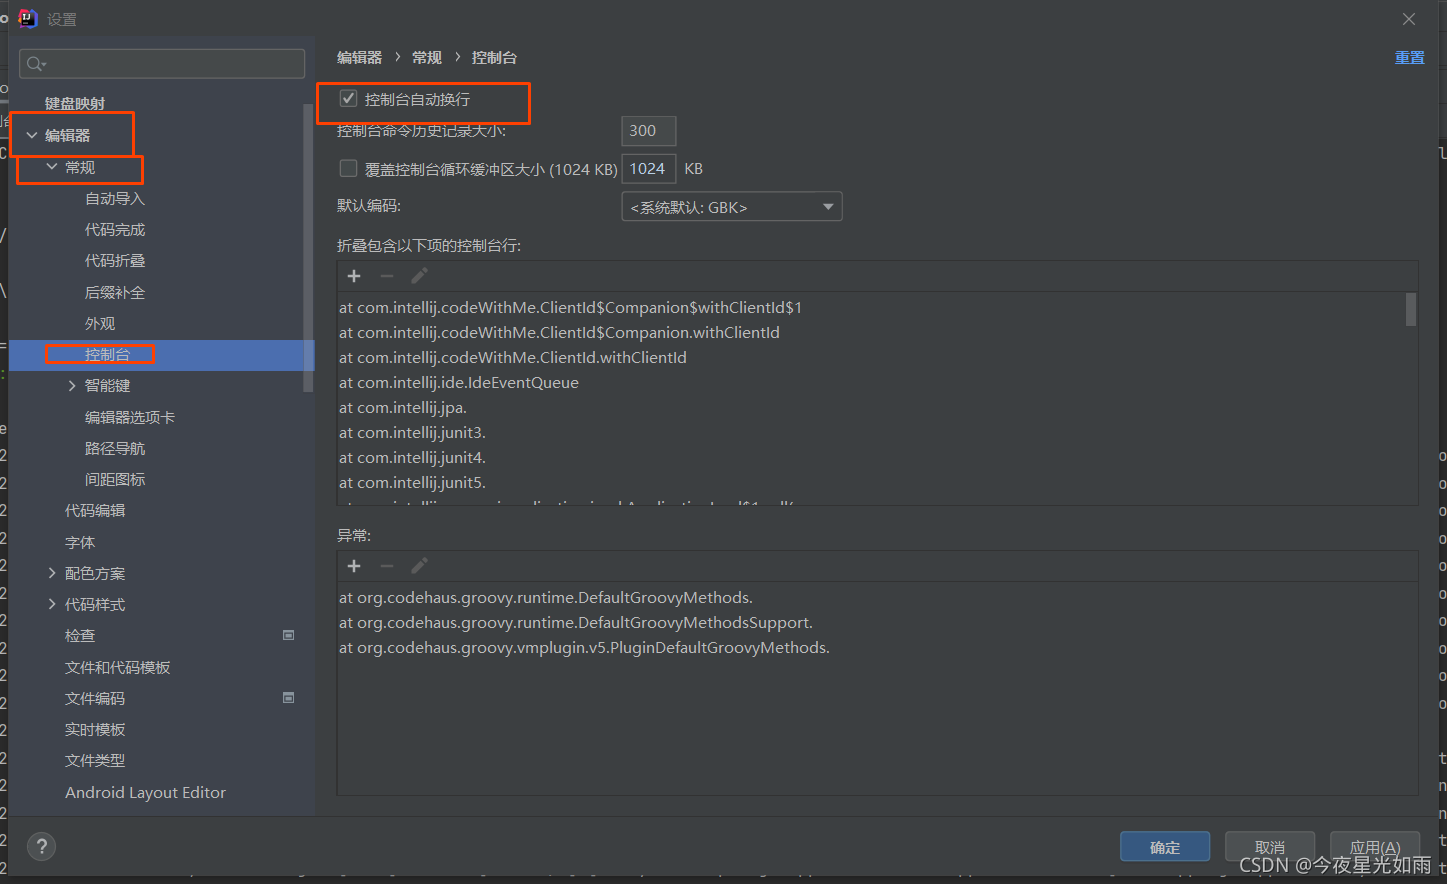Select 自动导入 in settings tree
The image size is (1447, 884).
click(115, 199)
